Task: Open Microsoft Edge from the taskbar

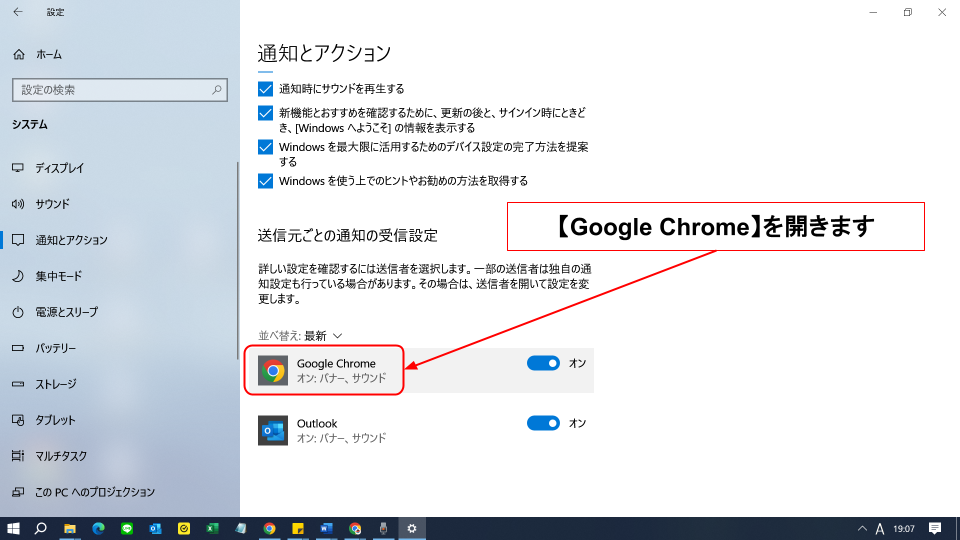Action: point(98,528)
